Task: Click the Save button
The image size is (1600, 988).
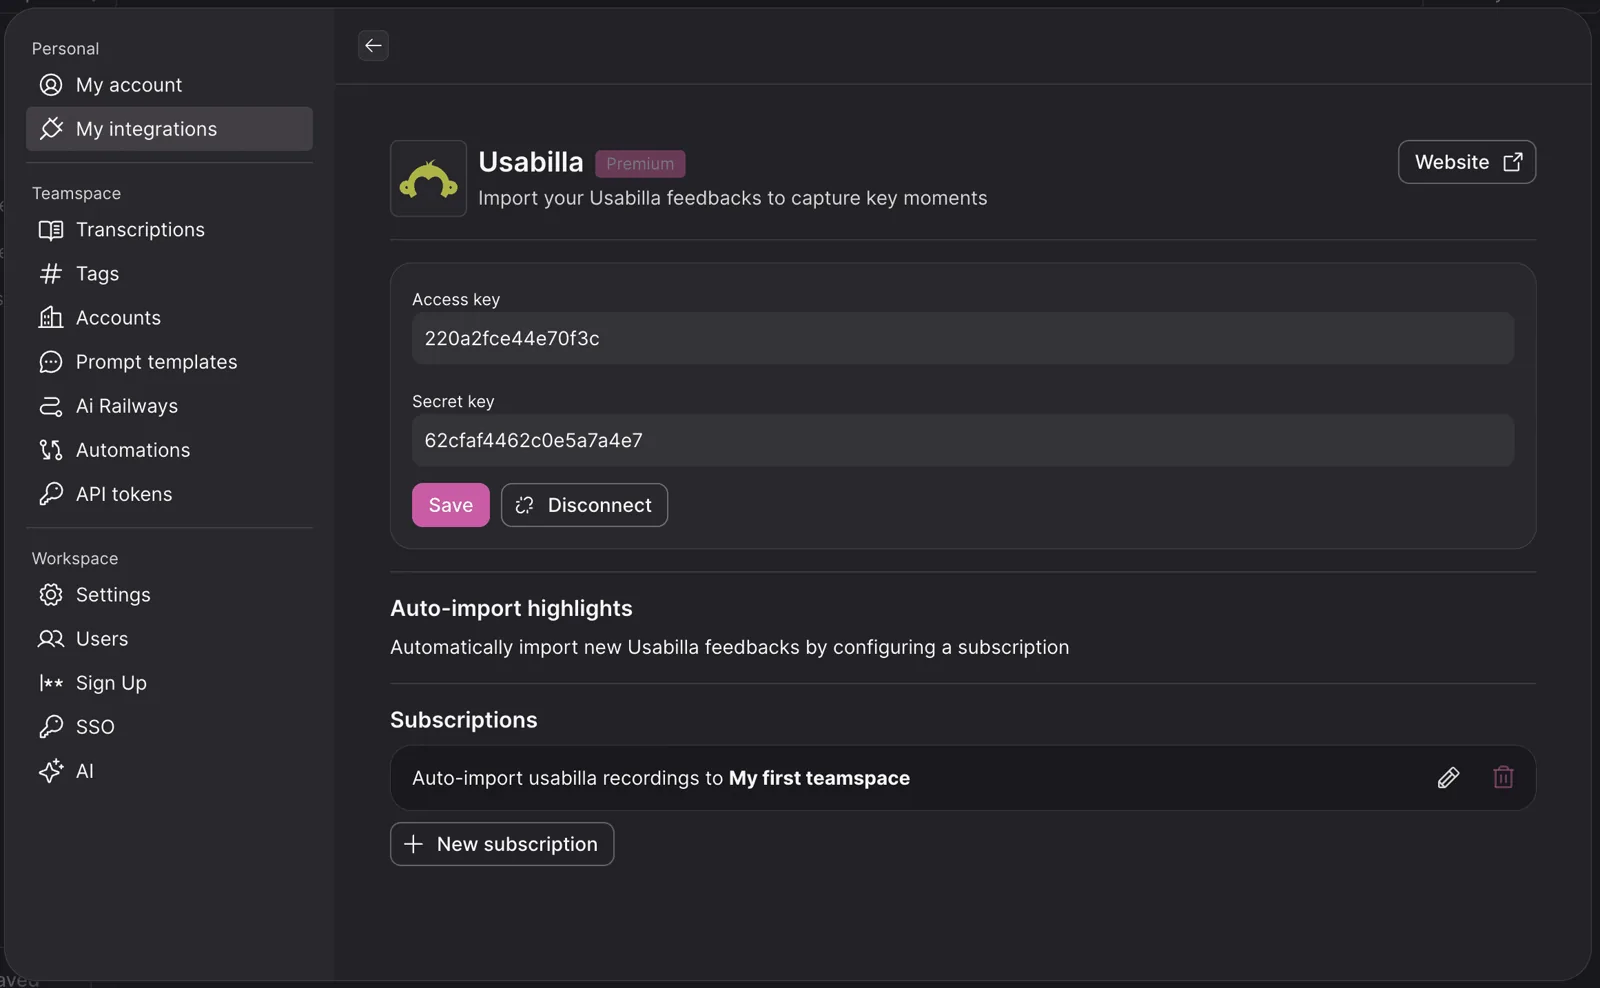Action: [x=451, y=505]
